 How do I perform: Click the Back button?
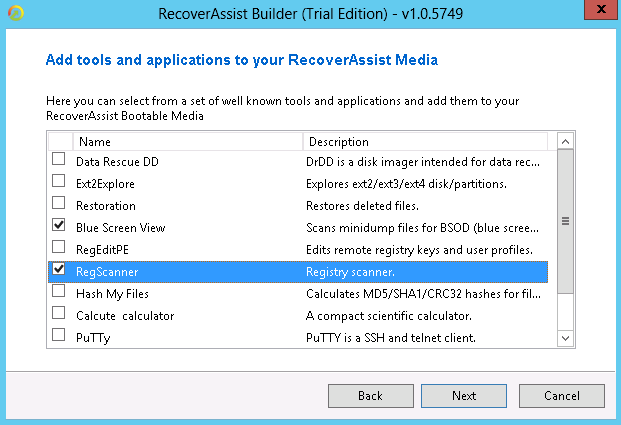click(x=370, y=395)
